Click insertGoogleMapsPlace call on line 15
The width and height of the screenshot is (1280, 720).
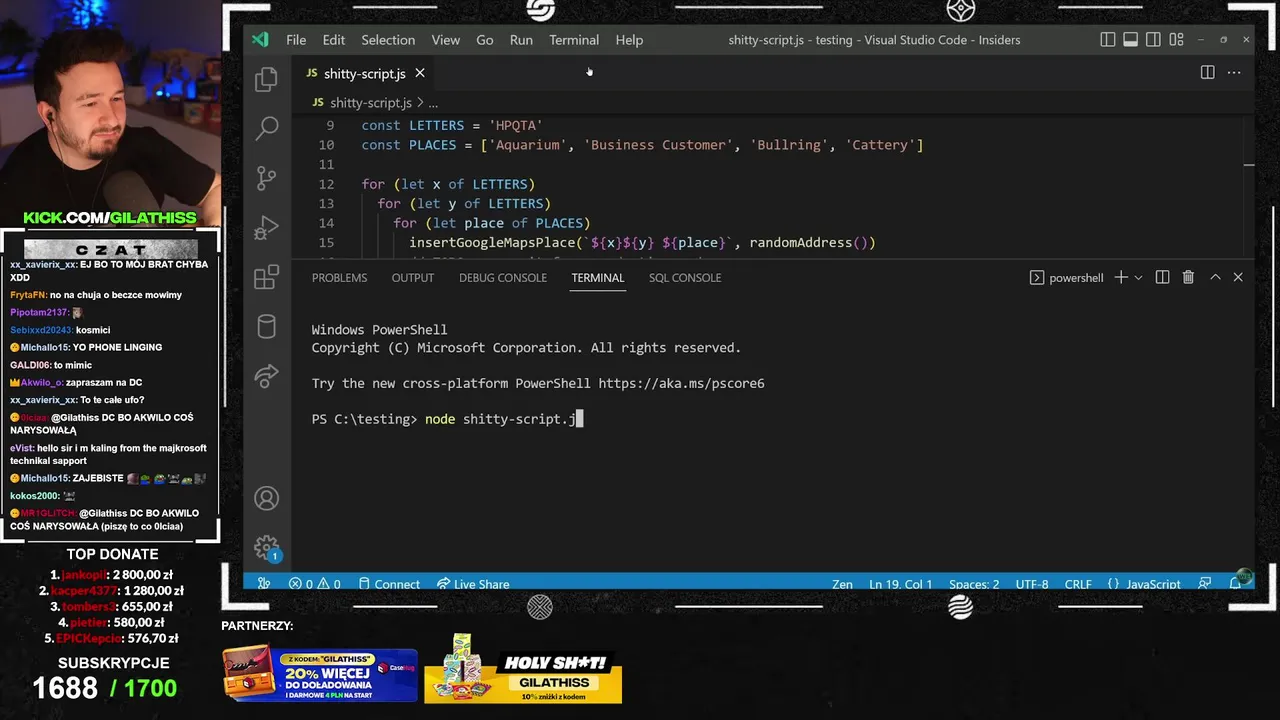[642, 242]
